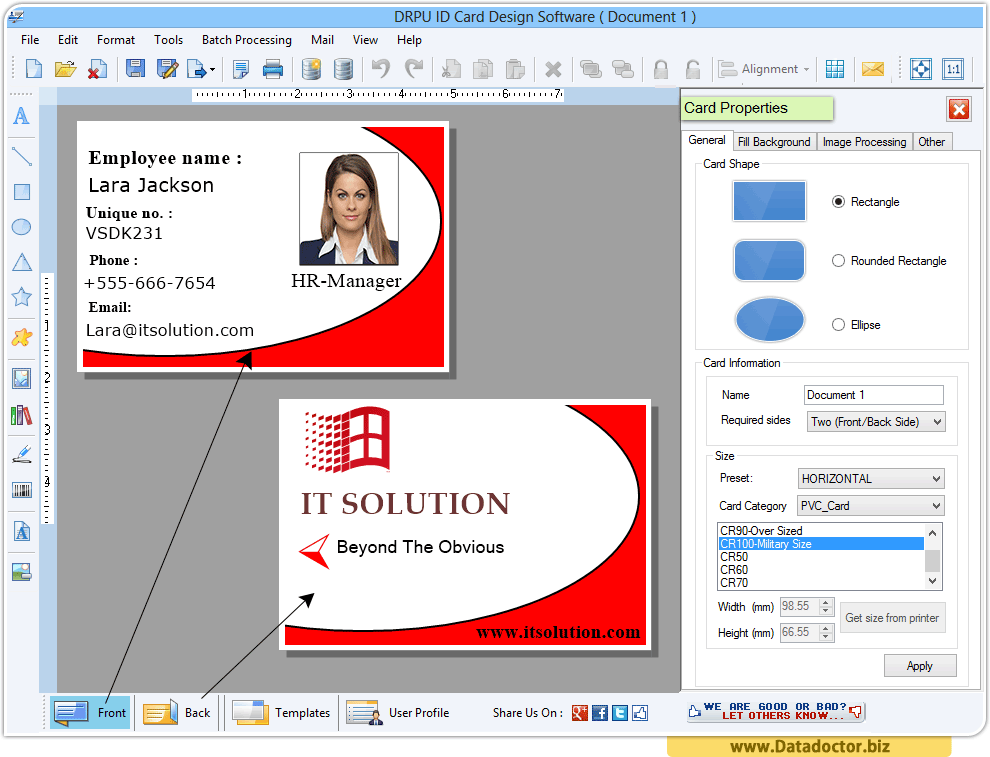The height and width of the screenshot is (757, 990).
Task: Click the redo arrow icon
Action: [414, 68]
